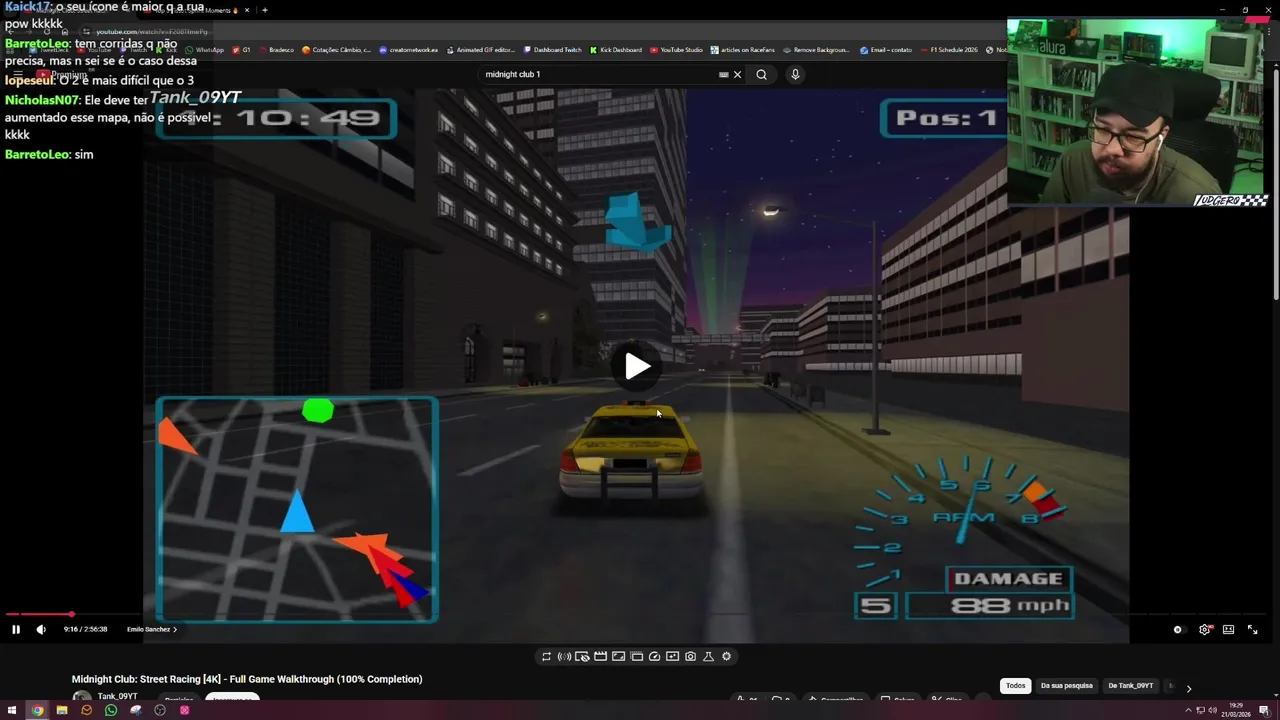Click the YouTube search magnifier button
Viewport: 1280px width, 720px height.
(x=762, y=74)
